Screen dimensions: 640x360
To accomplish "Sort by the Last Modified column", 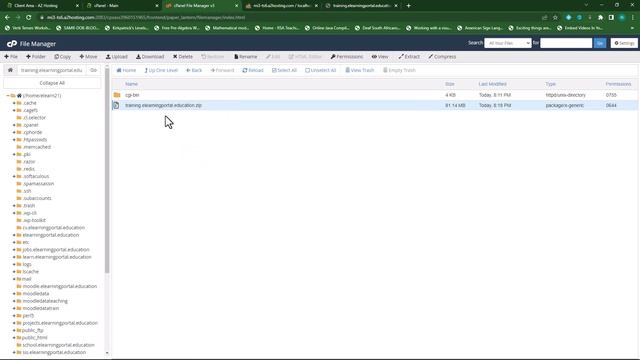I will click(x=492, y=84).
